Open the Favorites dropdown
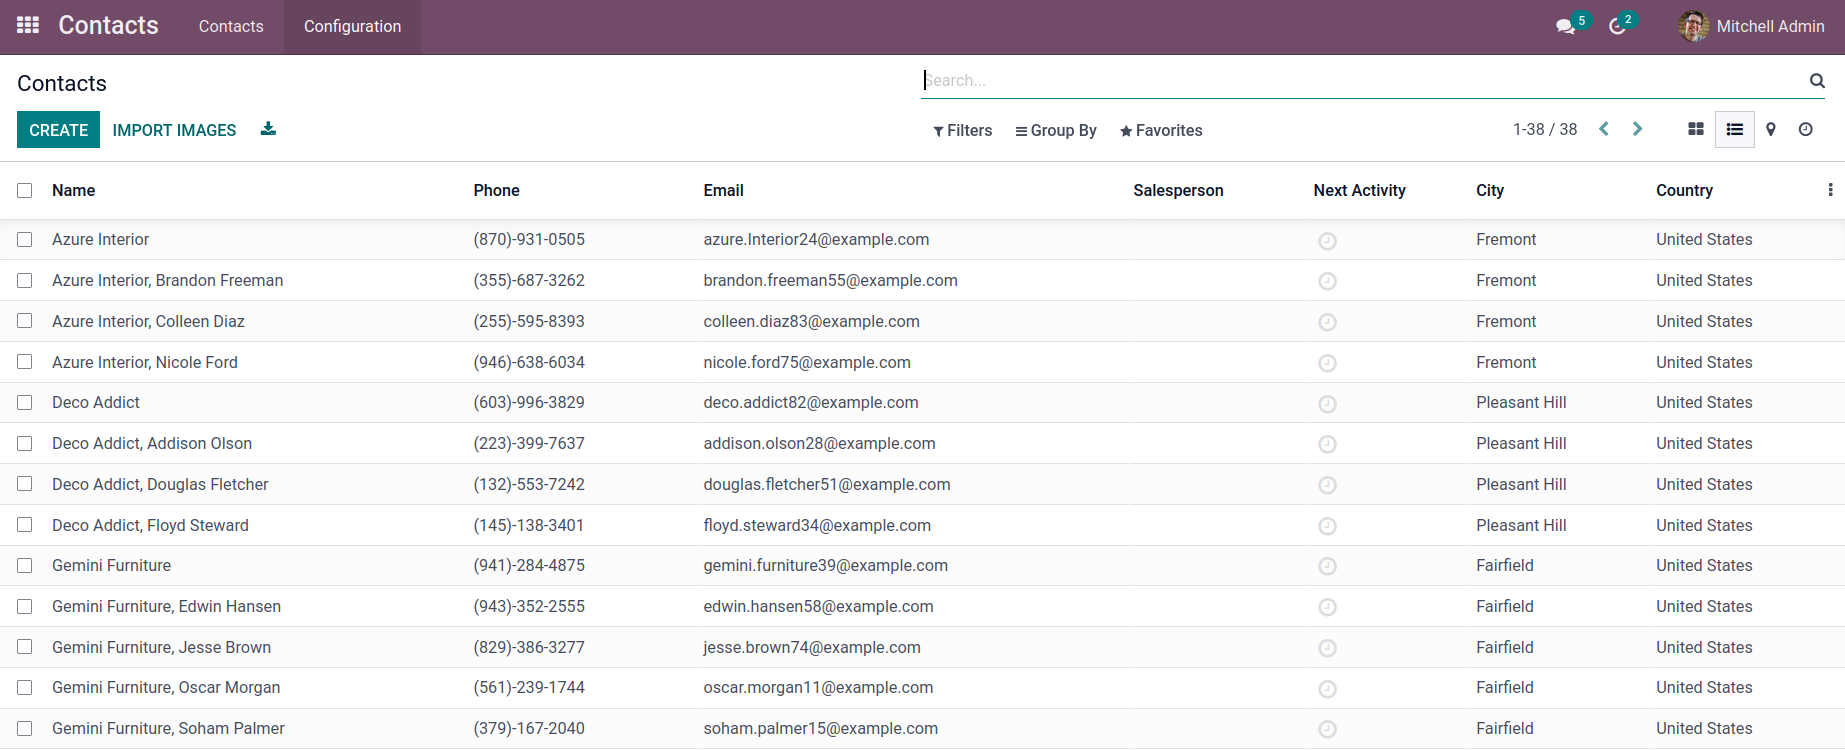Viewport: 1845px width, 750px height. (x=1161, y=131)
